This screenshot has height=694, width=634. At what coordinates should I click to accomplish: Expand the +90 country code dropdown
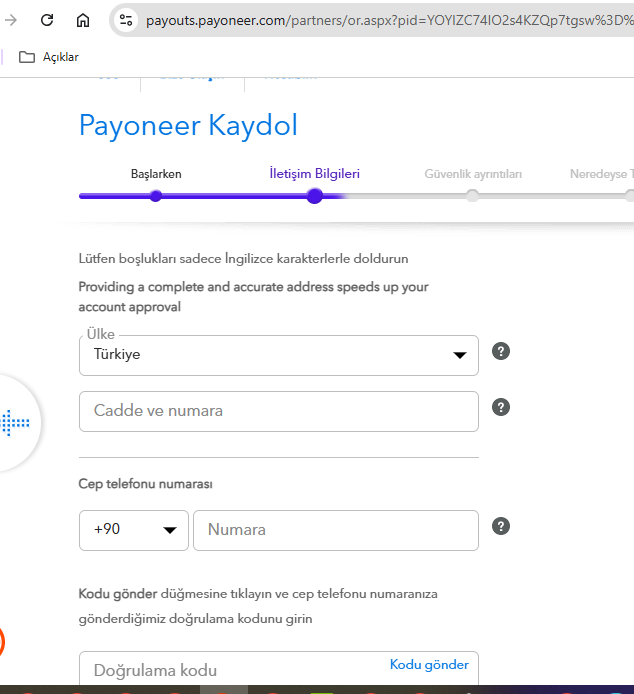coord(134,530)
